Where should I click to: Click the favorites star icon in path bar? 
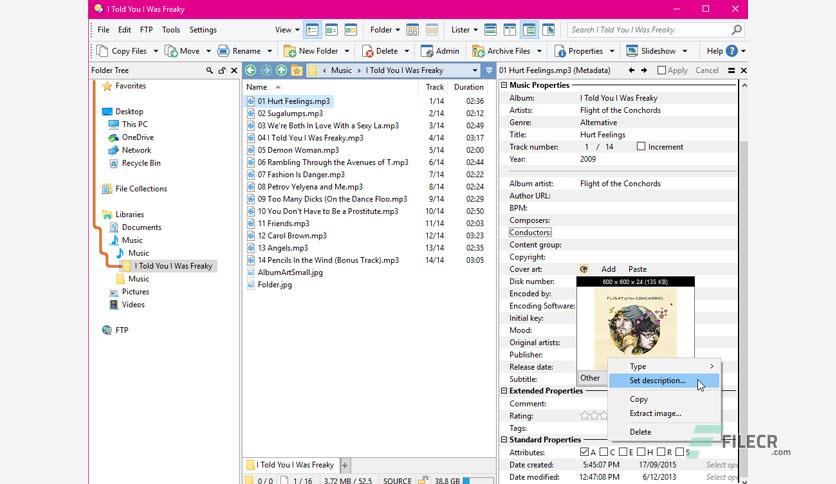click(296, 70)
